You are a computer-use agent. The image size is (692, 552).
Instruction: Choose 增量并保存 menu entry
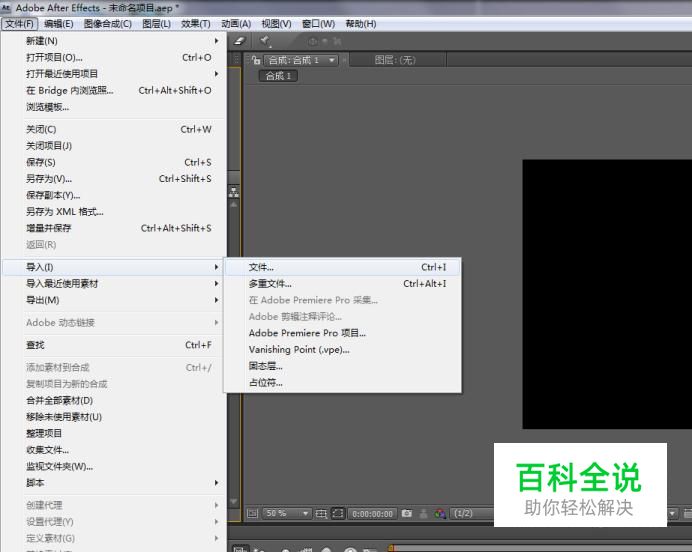tap(114, 228)
